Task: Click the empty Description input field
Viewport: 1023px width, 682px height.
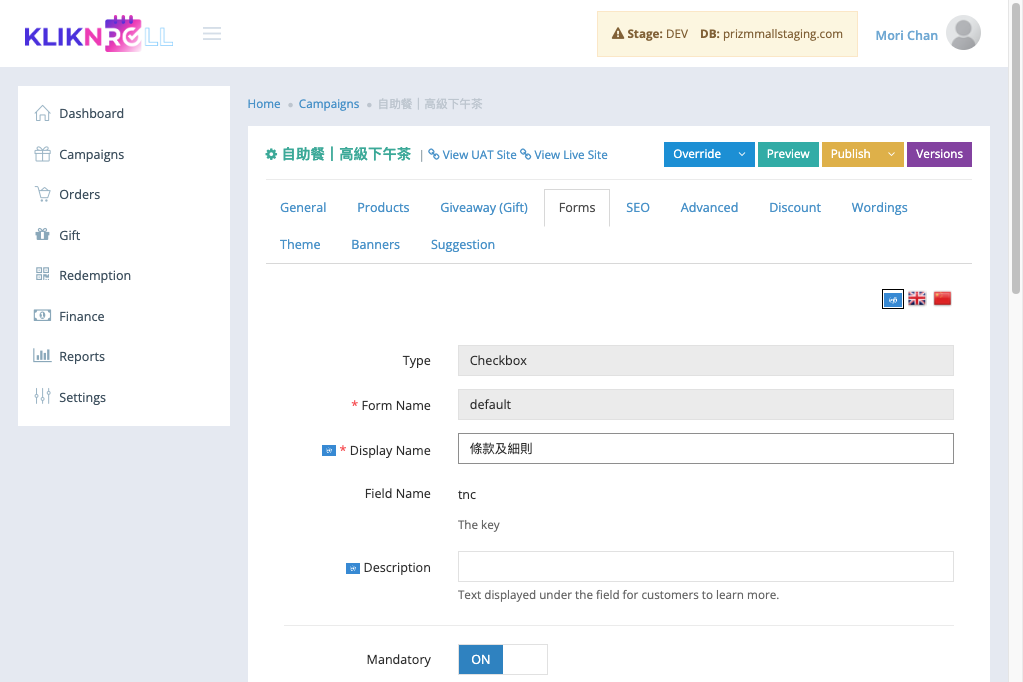Action: pos(705,566)
